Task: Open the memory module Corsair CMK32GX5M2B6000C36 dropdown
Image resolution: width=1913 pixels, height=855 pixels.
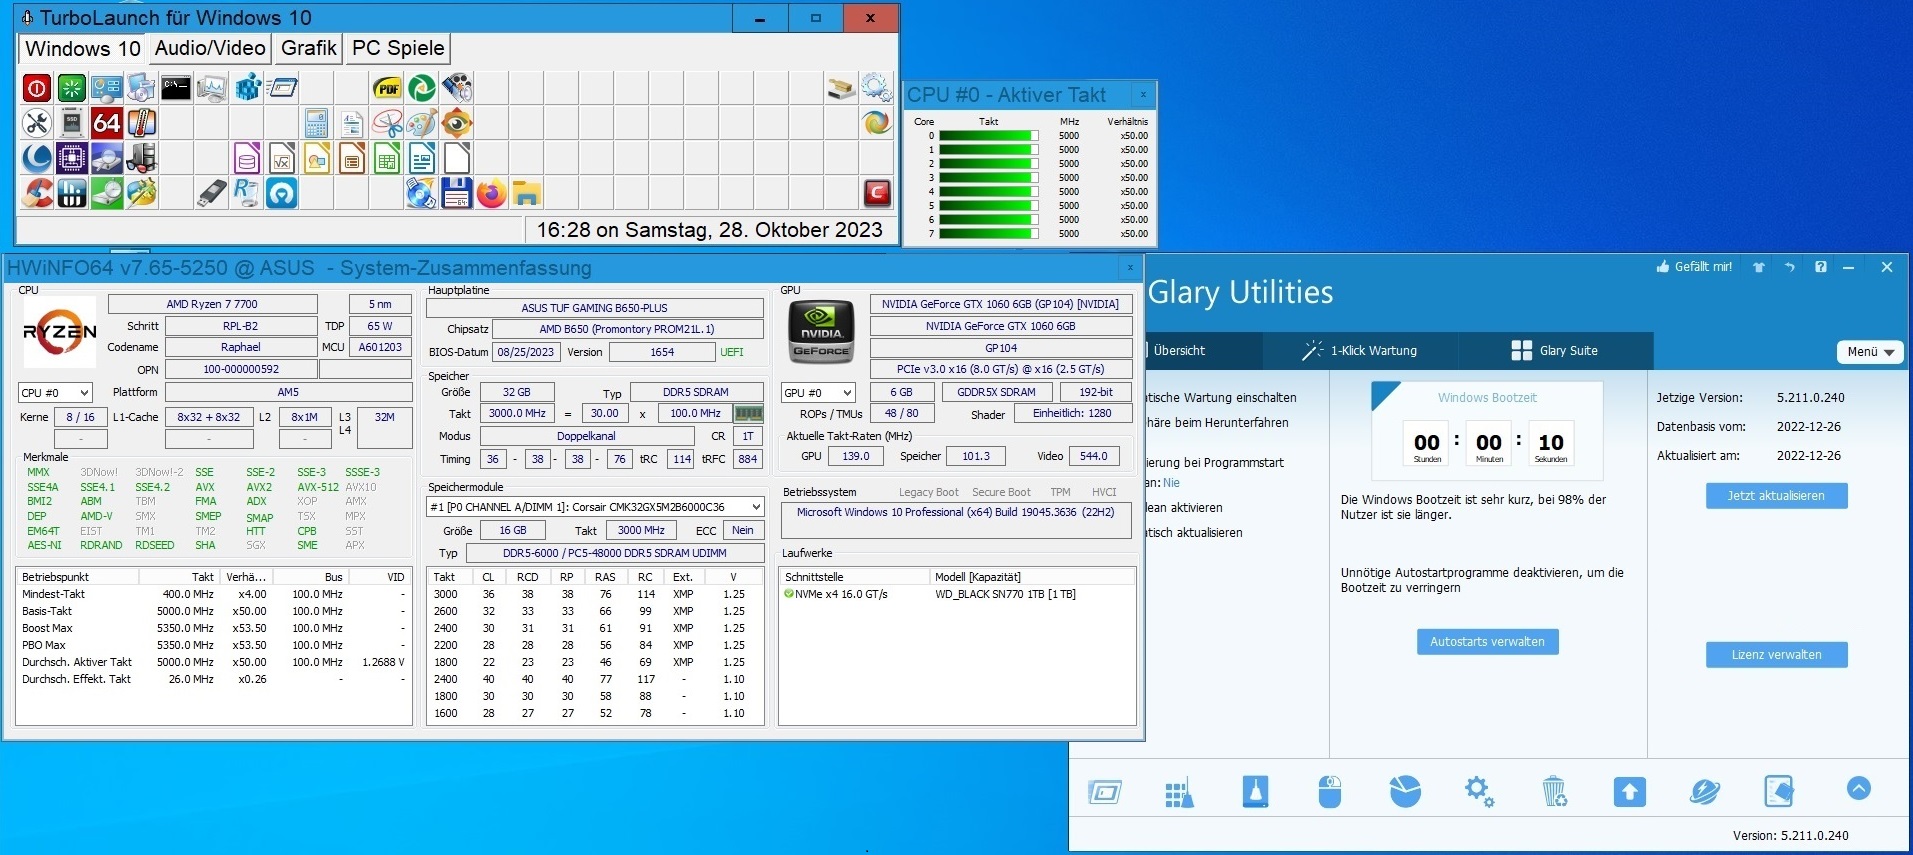Action: pos(595,507)
